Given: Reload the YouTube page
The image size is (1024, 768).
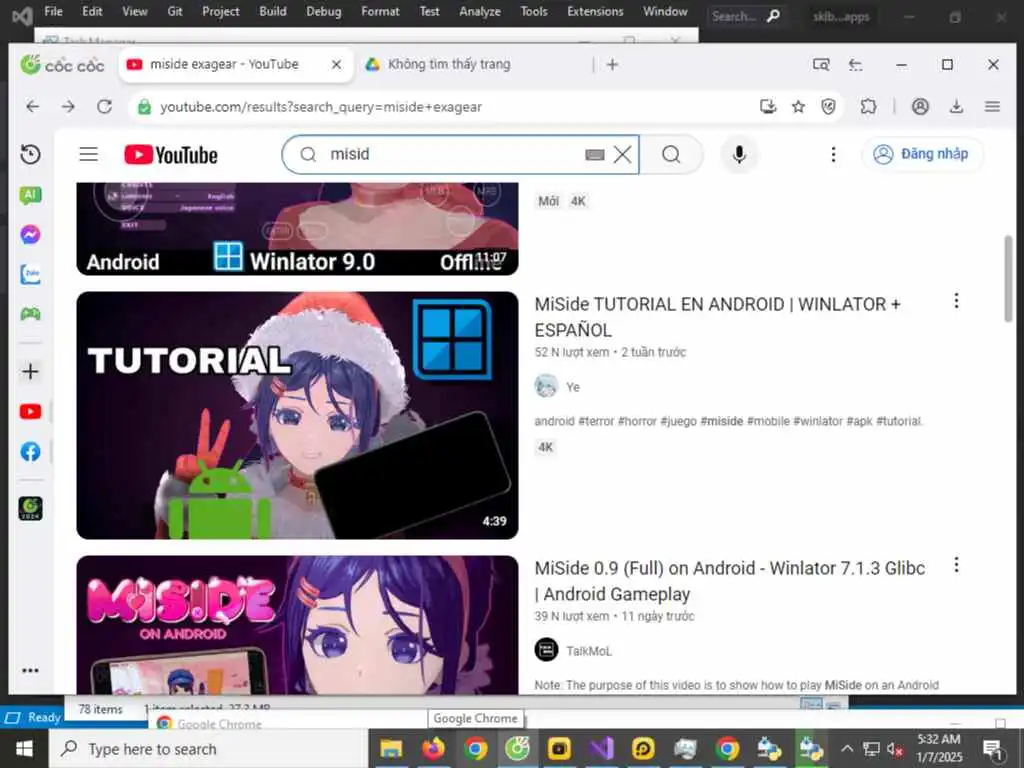Looking at the screenshot, I should pyautogui.click(x=104, y=106).
